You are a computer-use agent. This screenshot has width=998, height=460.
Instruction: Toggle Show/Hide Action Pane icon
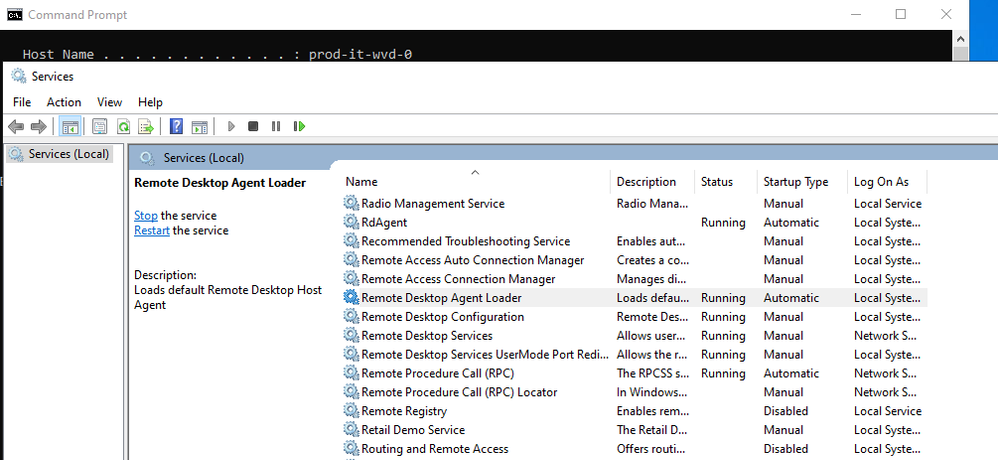coord(200,127)
